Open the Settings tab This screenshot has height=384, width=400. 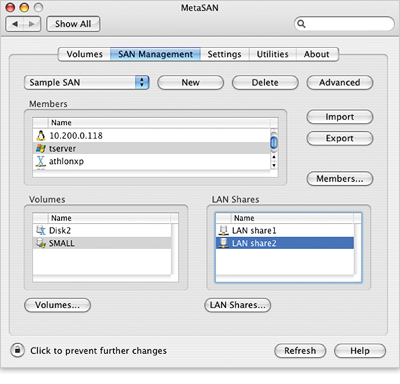tap(224, 54)
